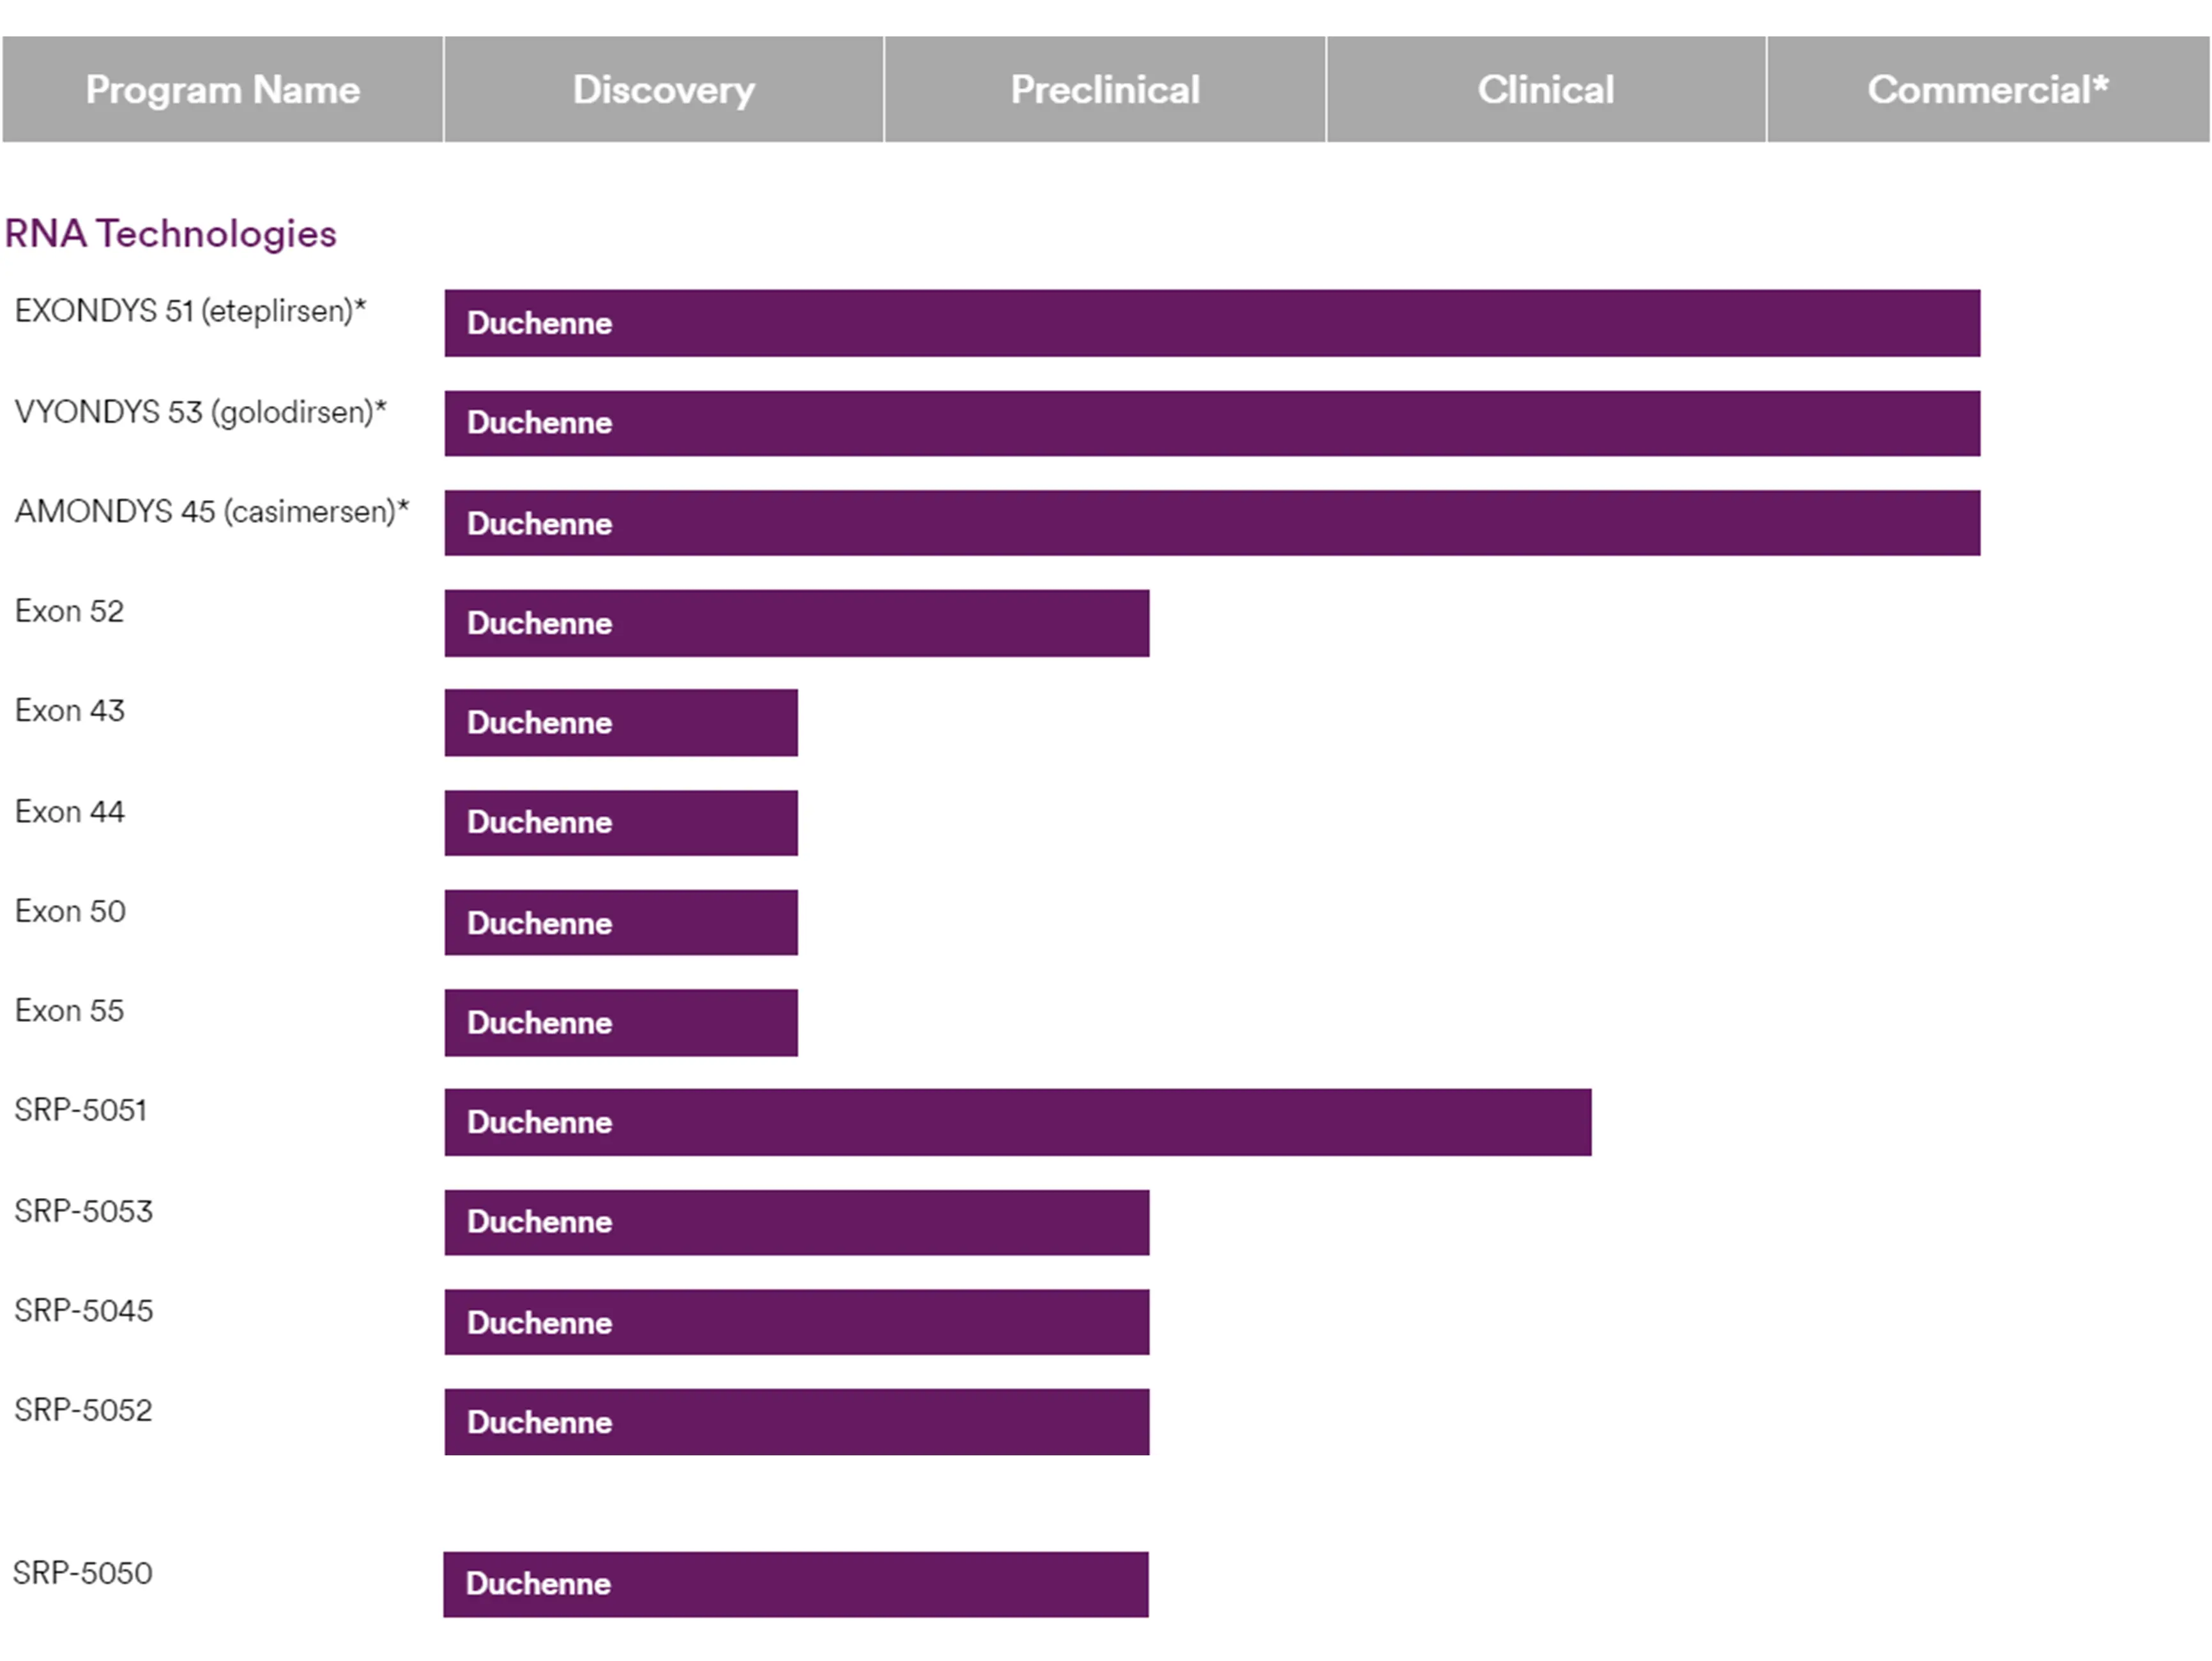Click the RNA Technologies section heading
The width and height of the screenshot is (2212, 1661).
click(x=170, y=234)
